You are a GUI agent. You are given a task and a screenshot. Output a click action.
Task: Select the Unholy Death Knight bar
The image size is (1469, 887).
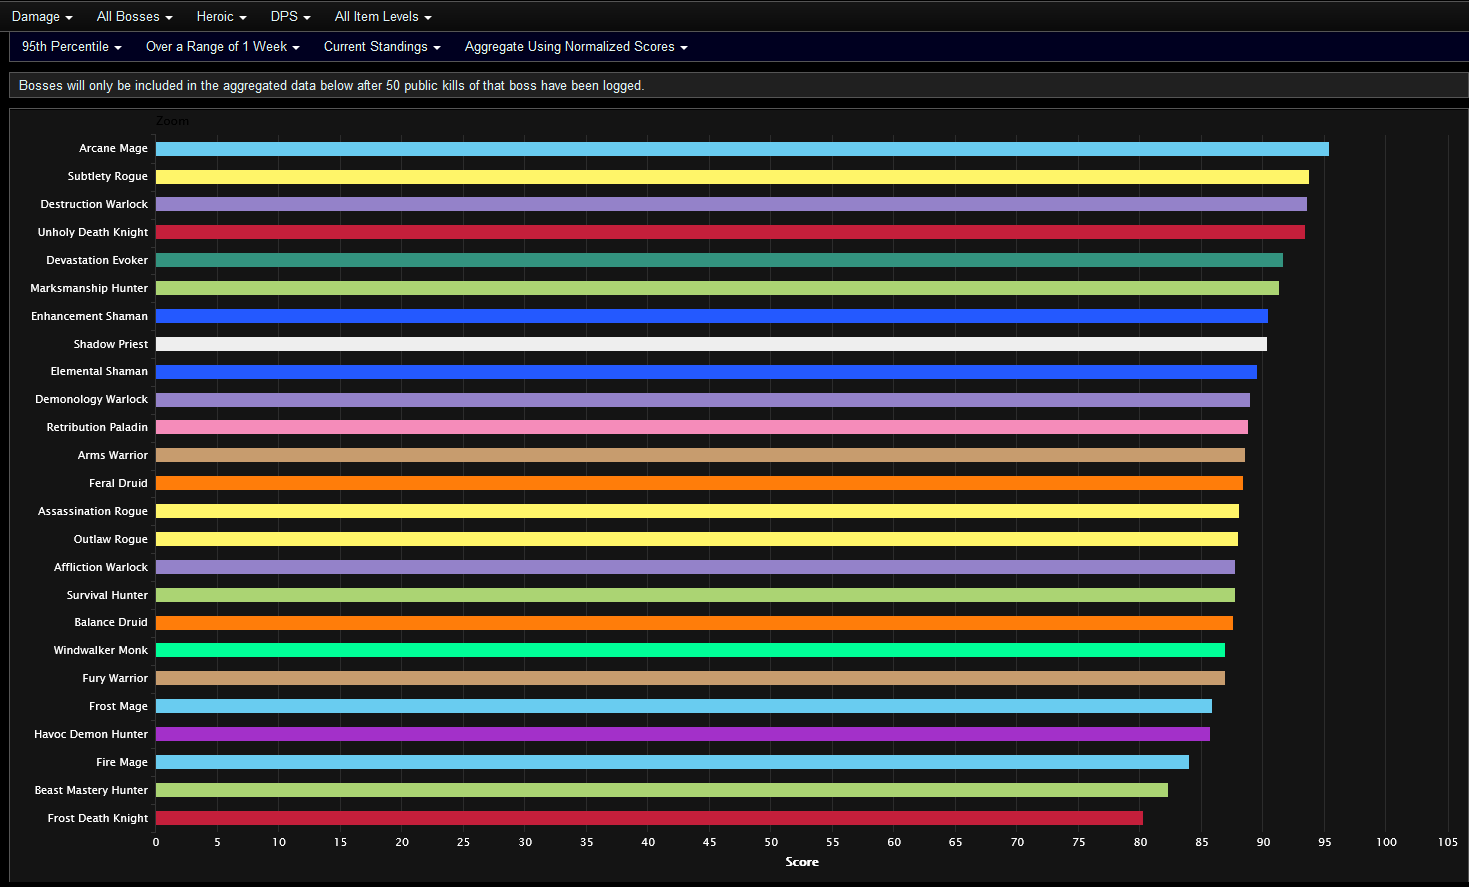click(729, 232)
